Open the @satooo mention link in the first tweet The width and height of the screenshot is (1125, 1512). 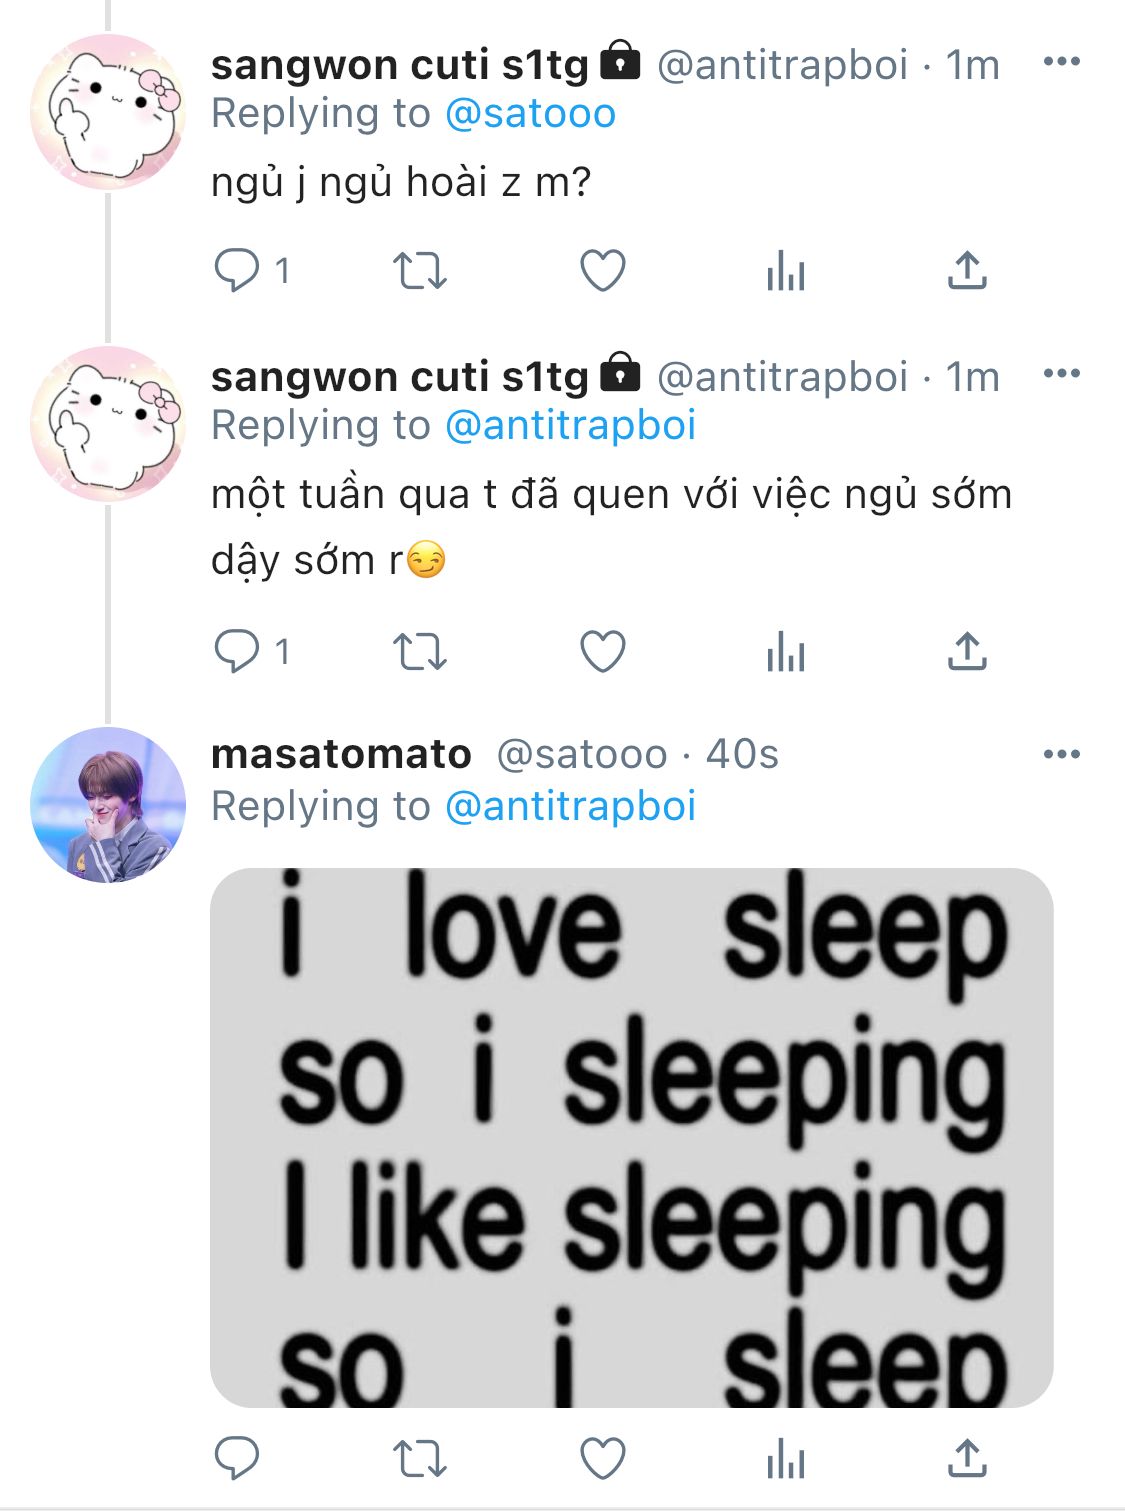coord(530,114)
